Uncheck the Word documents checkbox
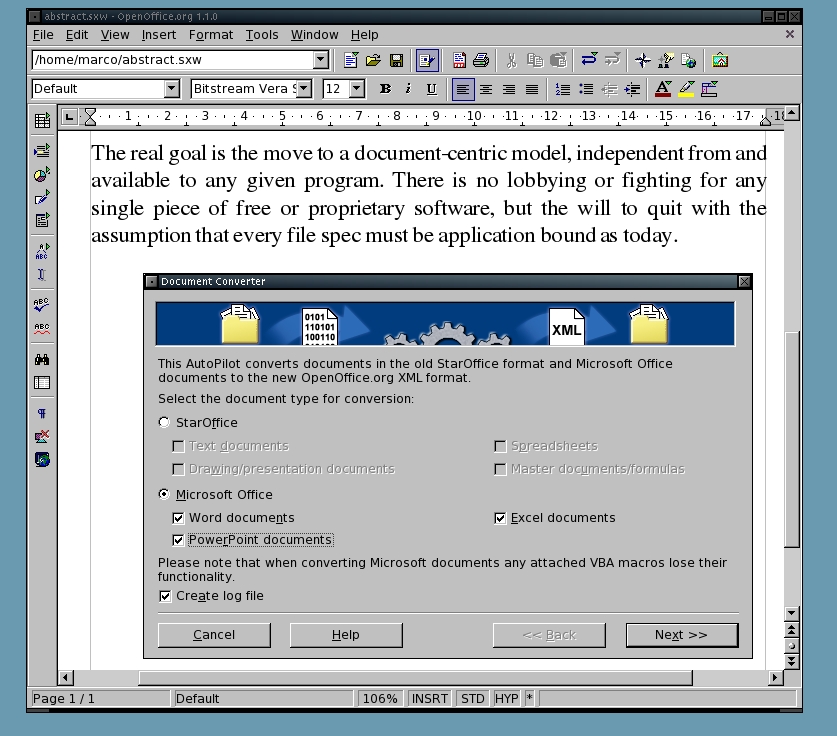This screenshot has width=837, height=736. coord(179,518)
